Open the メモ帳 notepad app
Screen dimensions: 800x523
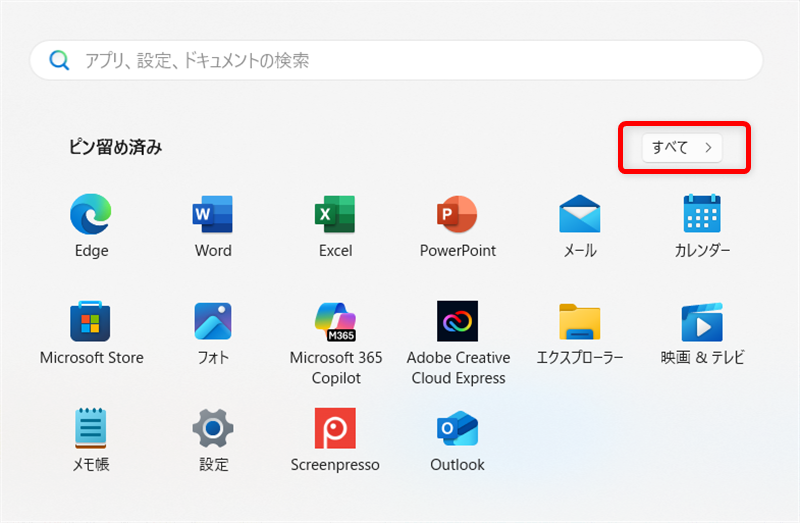point(90,428)
